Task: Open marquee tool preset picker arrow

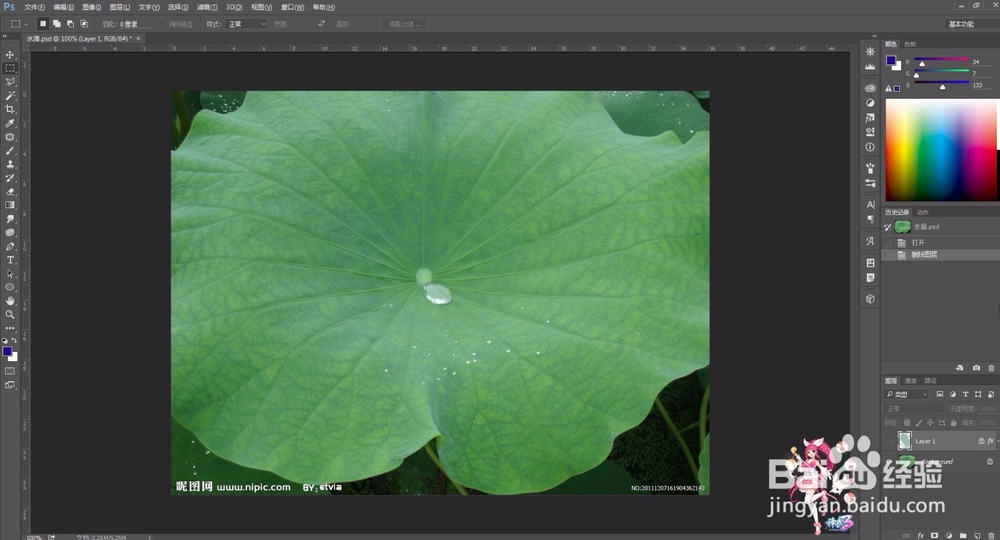Action: (26, 24)
